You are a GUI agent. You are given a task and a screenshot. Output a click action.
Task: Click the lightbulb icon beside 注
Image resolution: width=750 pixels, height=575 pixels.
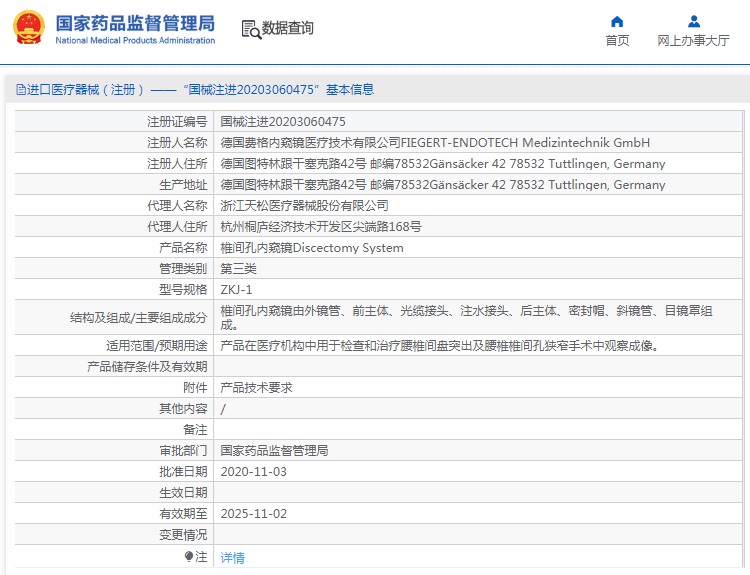click(x=188, y=556)
